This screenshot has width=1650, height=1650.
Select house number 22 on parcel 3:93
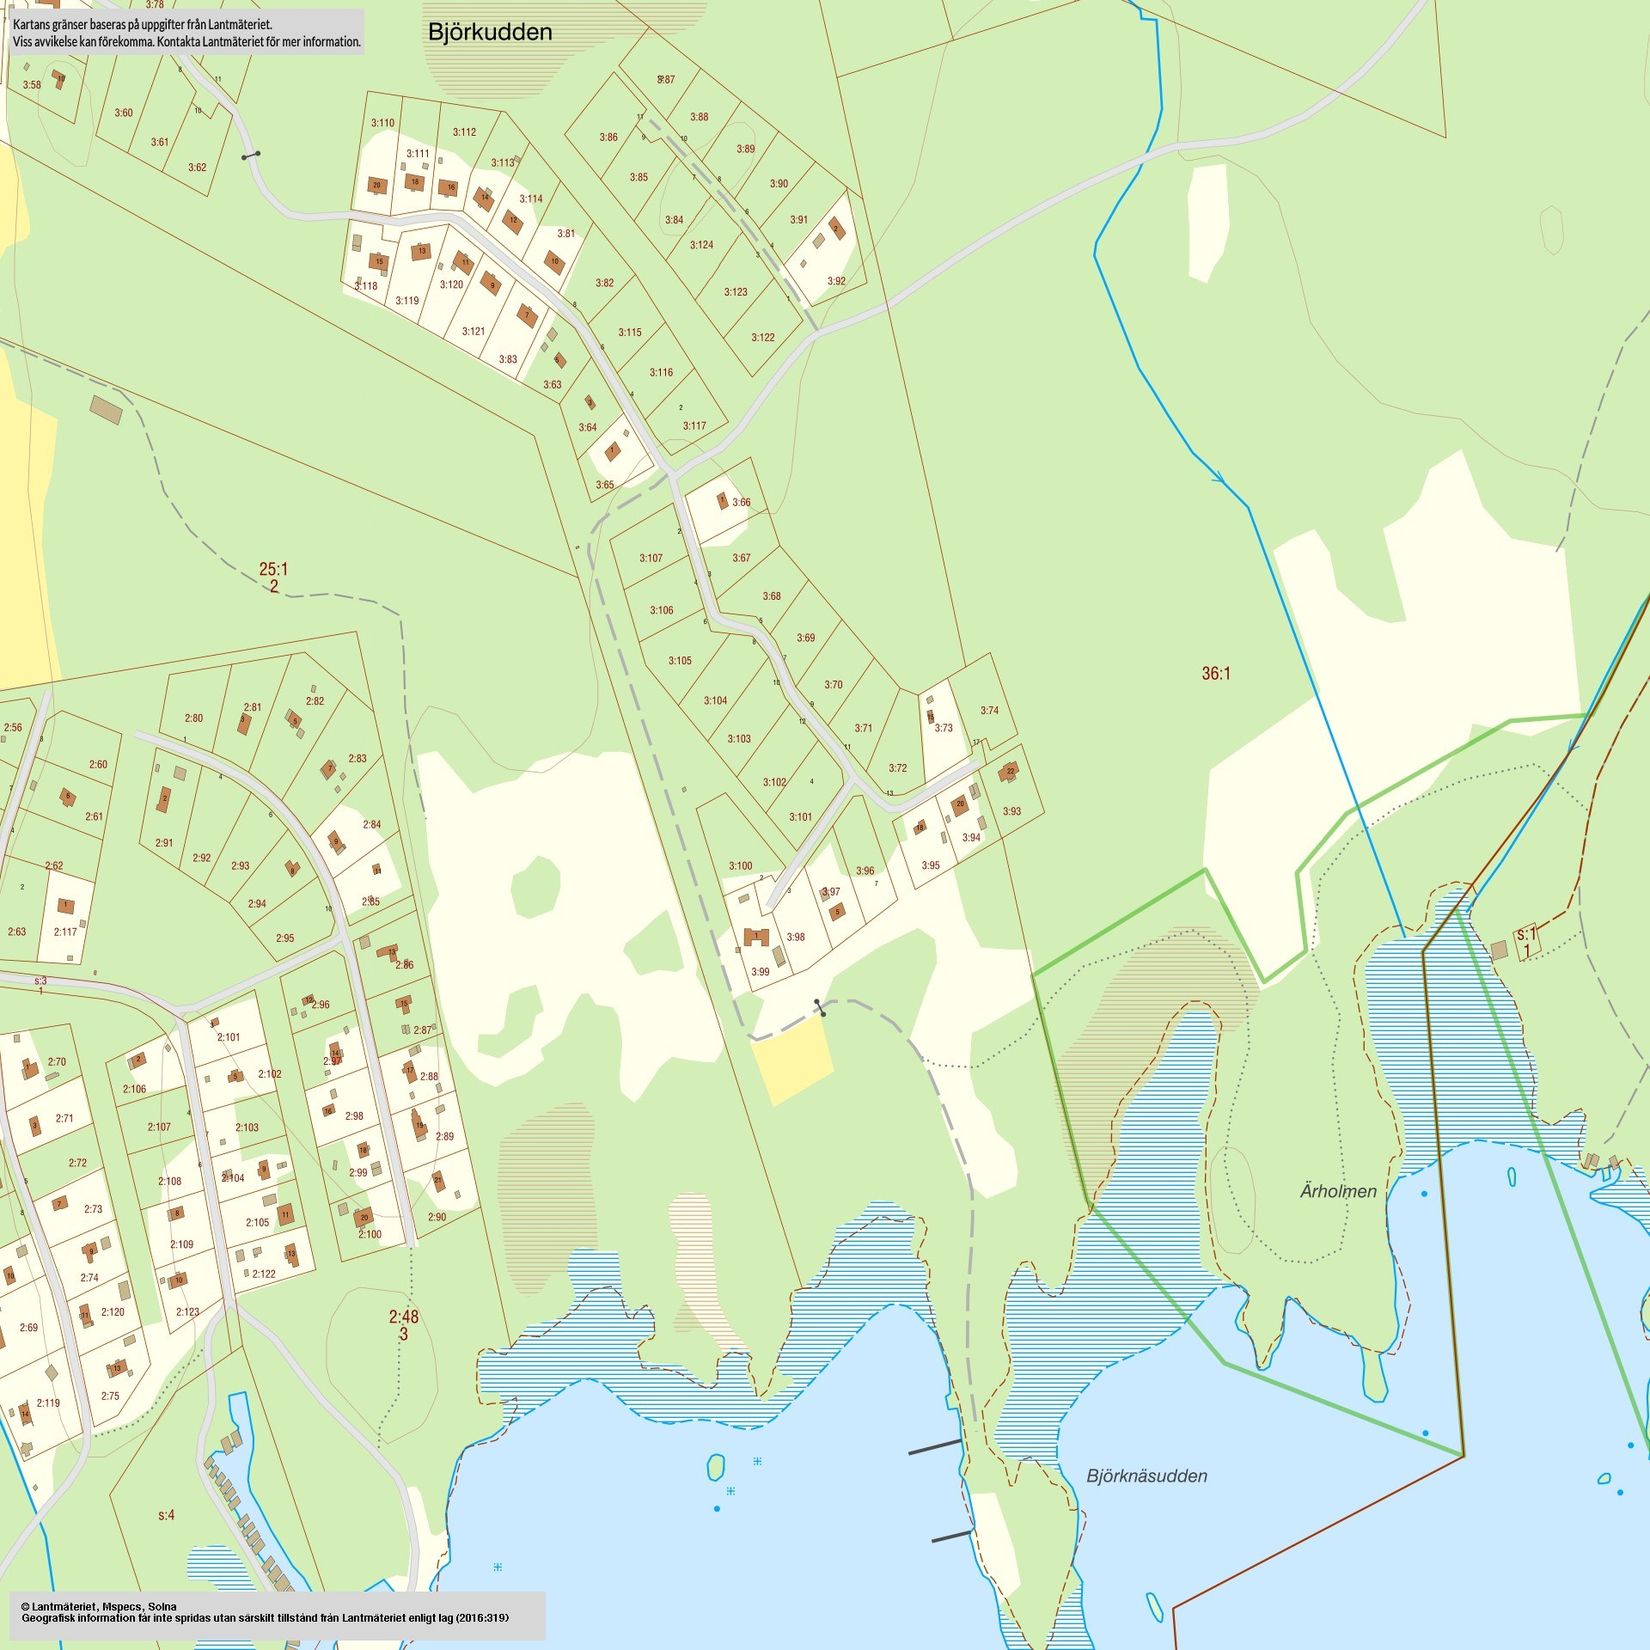[x=1009, y=771]
